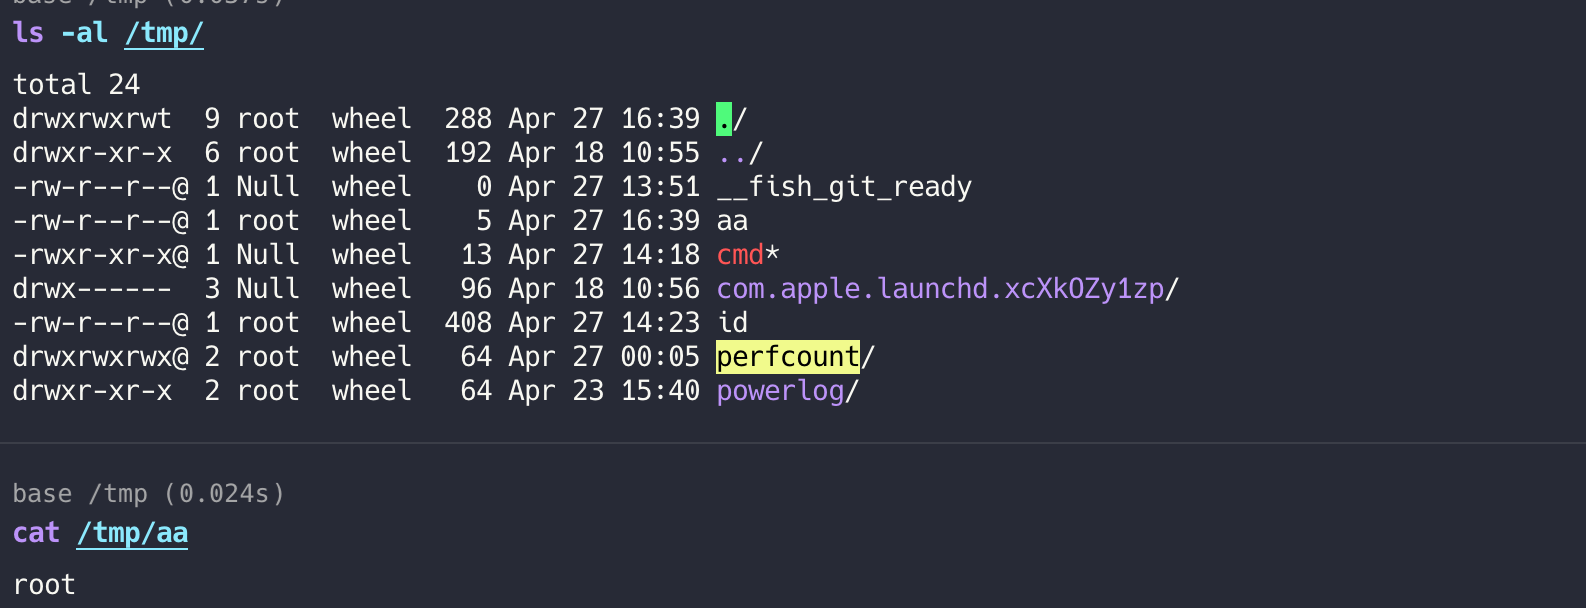This screenshot has width=1586, height=608.
Task: Click the powerlog directory entry
Action: pyautogui.click(x=781, y=391)
